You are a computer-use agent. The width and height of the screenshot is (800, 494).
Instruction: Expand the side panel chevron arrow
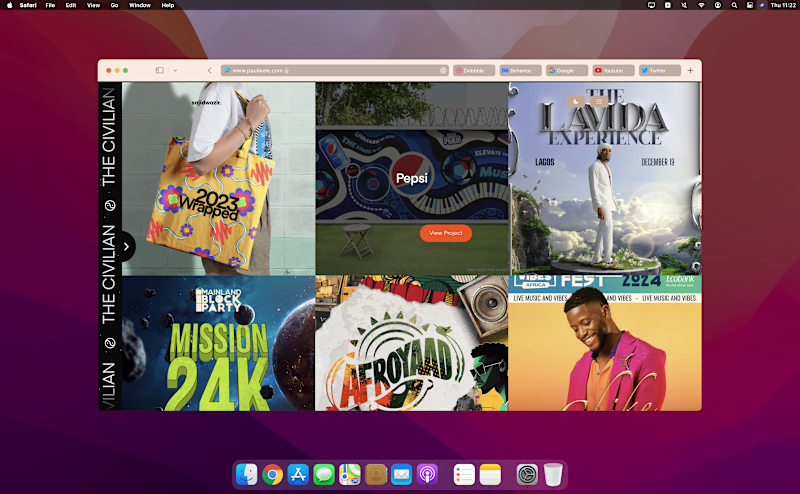pyautogui.click(x=126, y=247)
